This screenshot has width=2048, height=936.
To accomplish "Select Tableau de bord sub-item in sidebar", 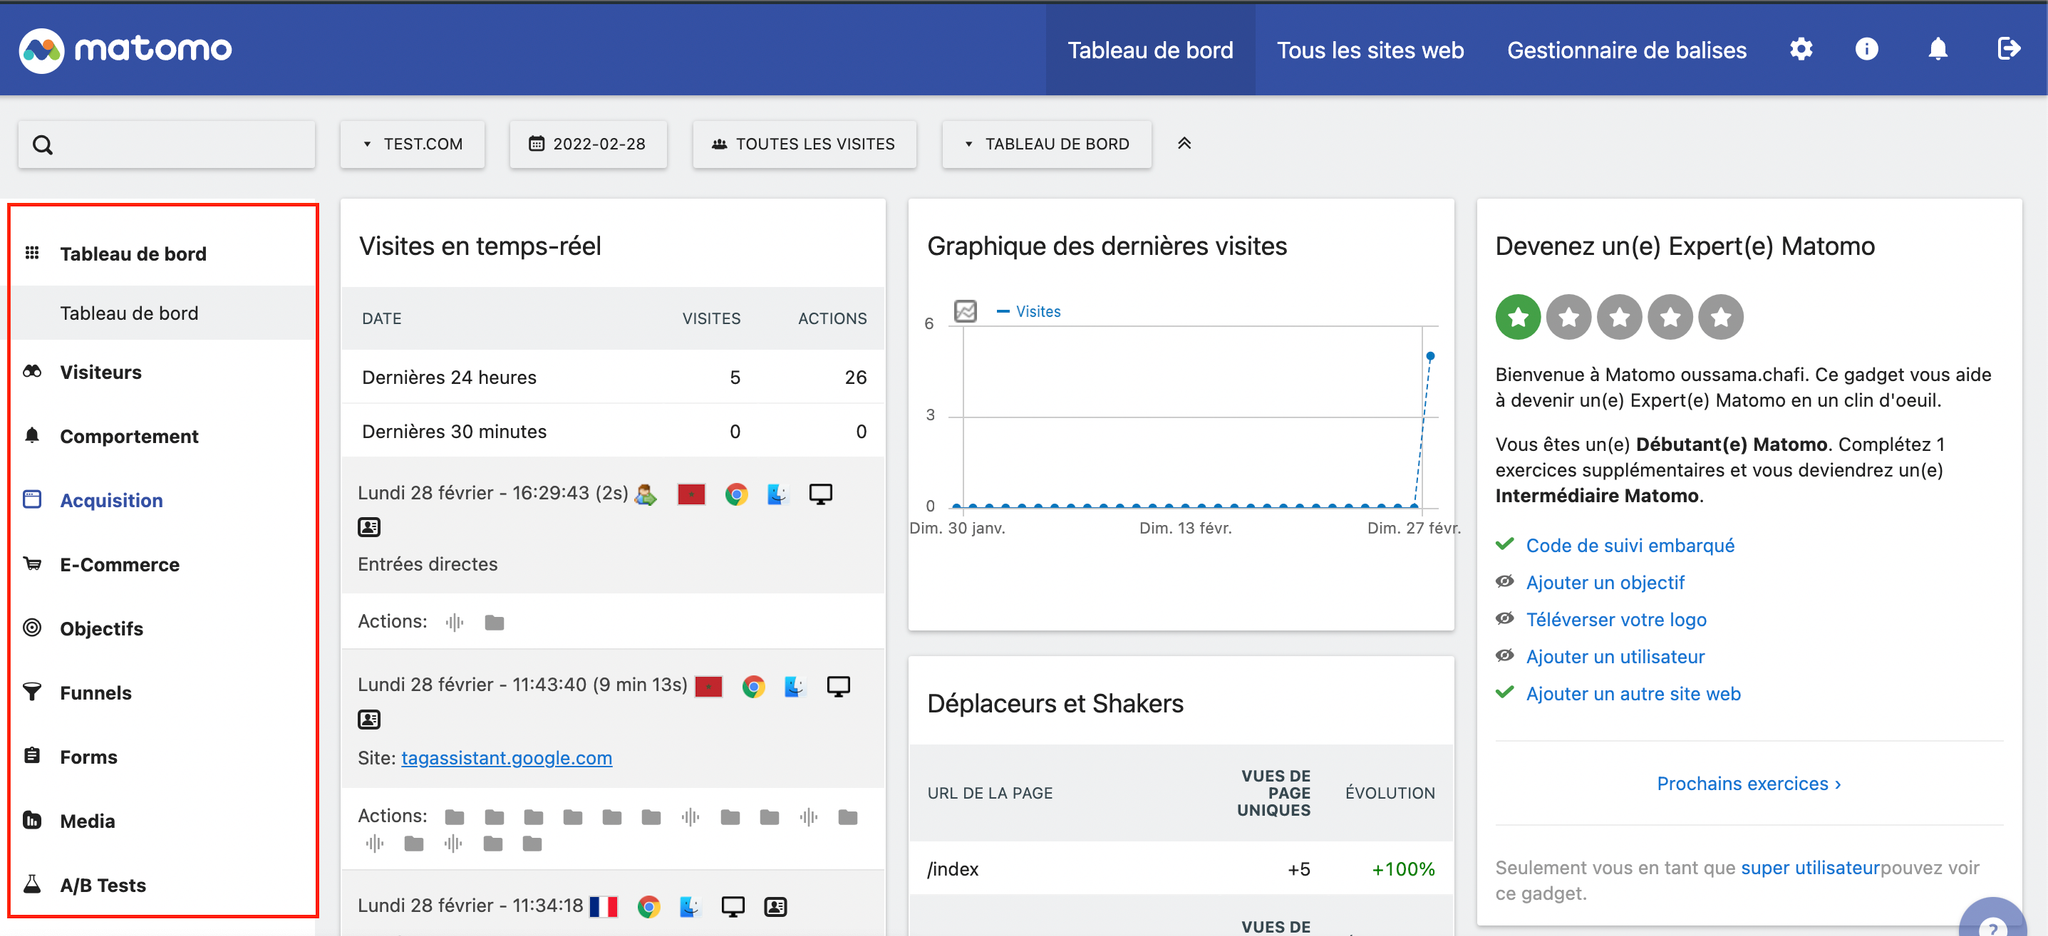I will (x=163, y=313).
